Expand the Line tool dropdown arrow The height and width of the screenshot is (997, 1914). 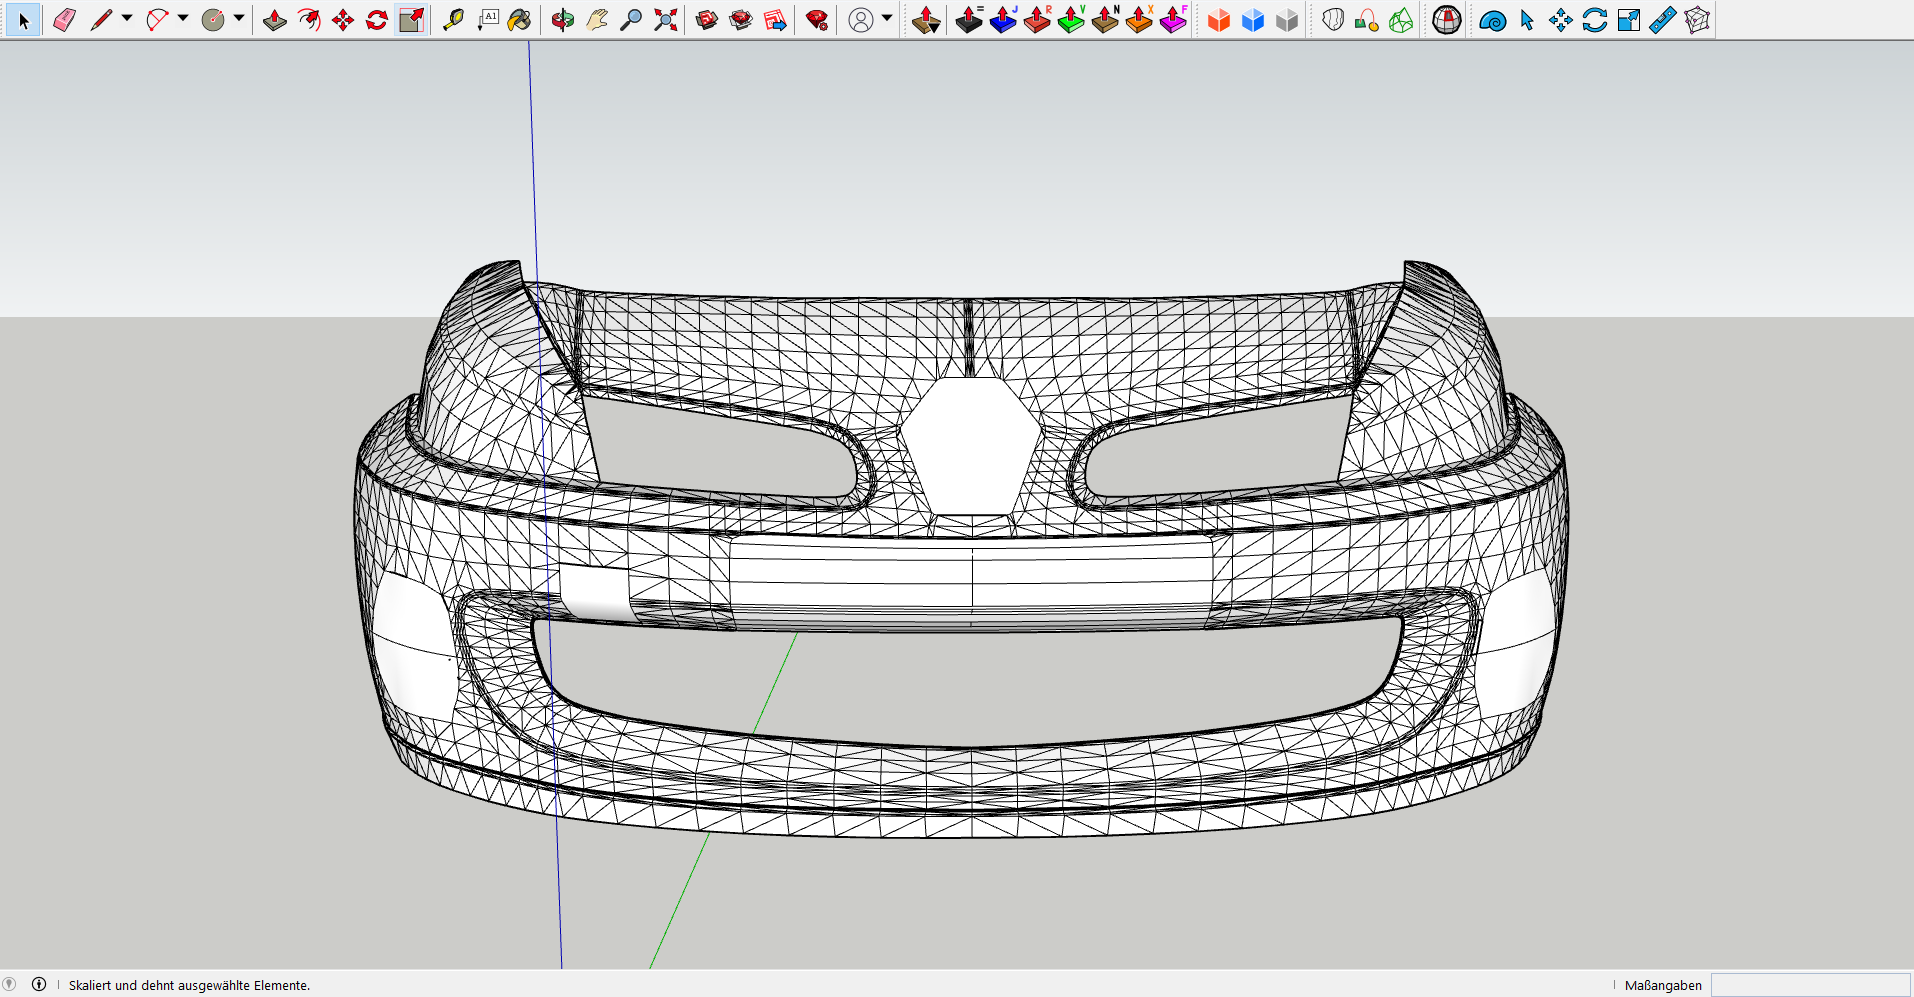click(x=127, y=18)
